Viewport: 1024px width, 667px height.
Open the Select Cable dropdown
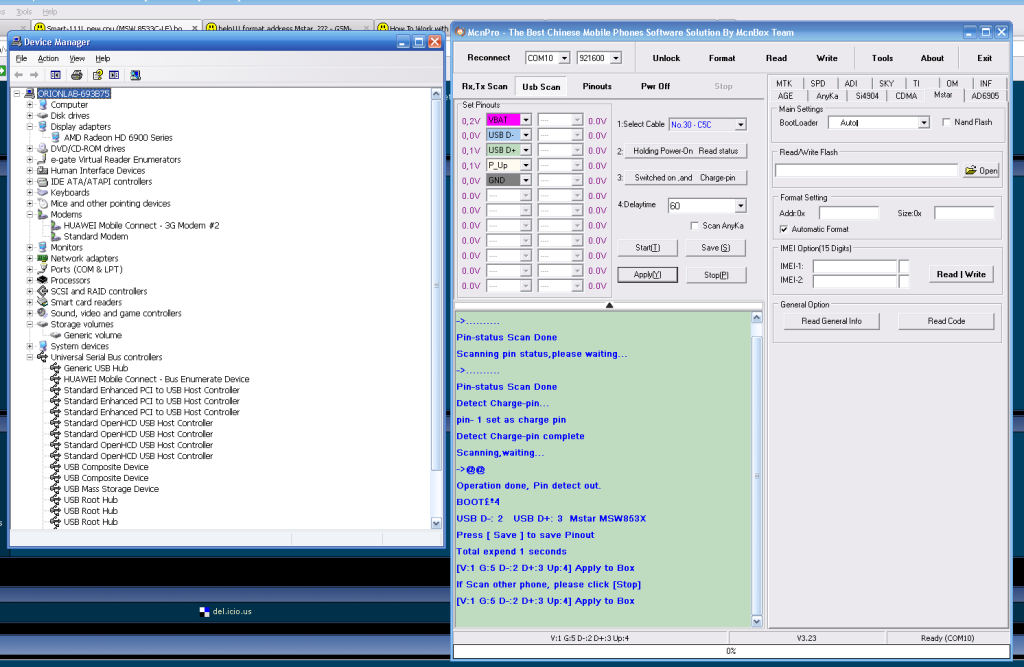coord(740,125)
